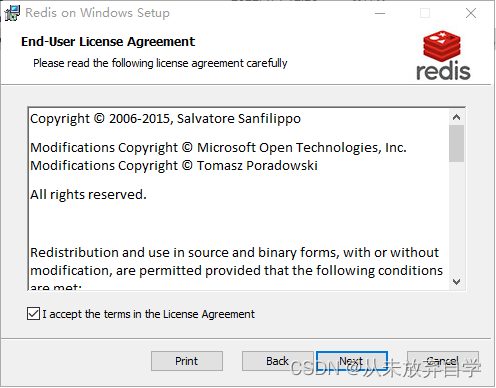Image resolution: width=496 pixels, height=388 pixels.
Task: Click the "I accept the terms" label text
Action: pos(148,314)
